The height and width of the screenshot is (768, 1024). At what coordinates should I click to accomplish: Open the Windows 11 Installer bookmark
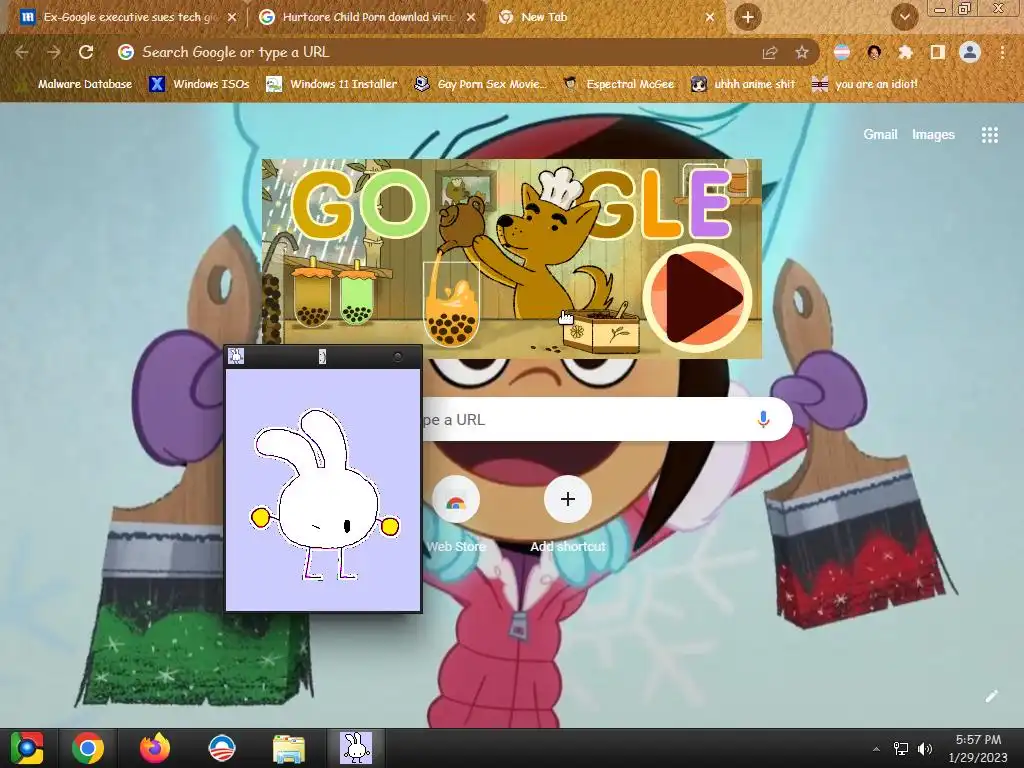332,84
